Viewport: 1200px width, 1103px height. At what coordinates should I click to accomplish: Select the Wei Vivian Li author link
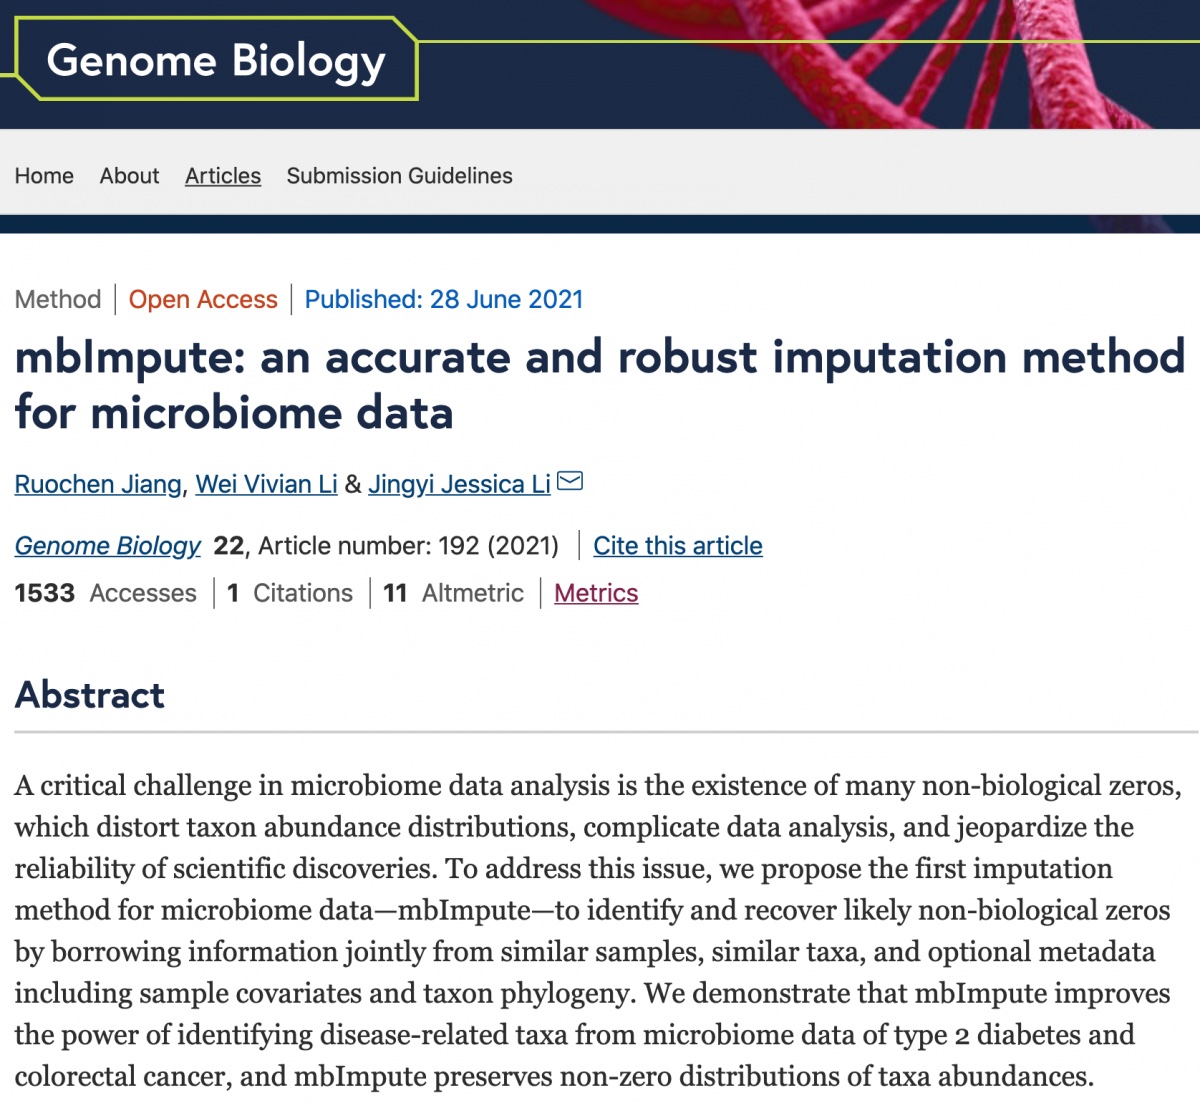click(x=266, y=484)
